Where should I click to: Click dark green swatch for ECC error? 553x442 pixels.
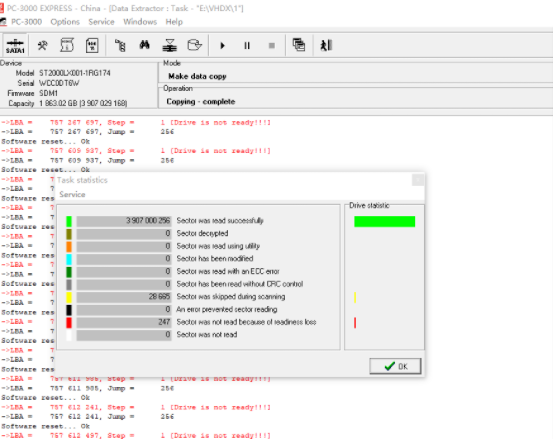[x=69, y=272]
